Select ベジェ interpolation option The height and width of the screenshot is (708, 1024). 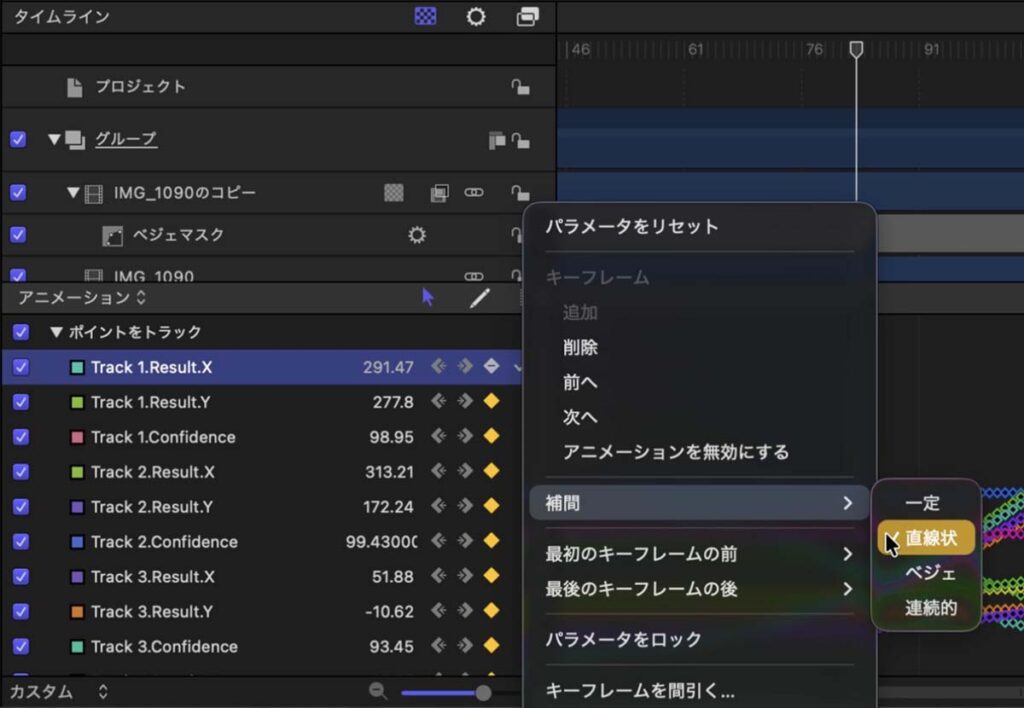(930, 573)
